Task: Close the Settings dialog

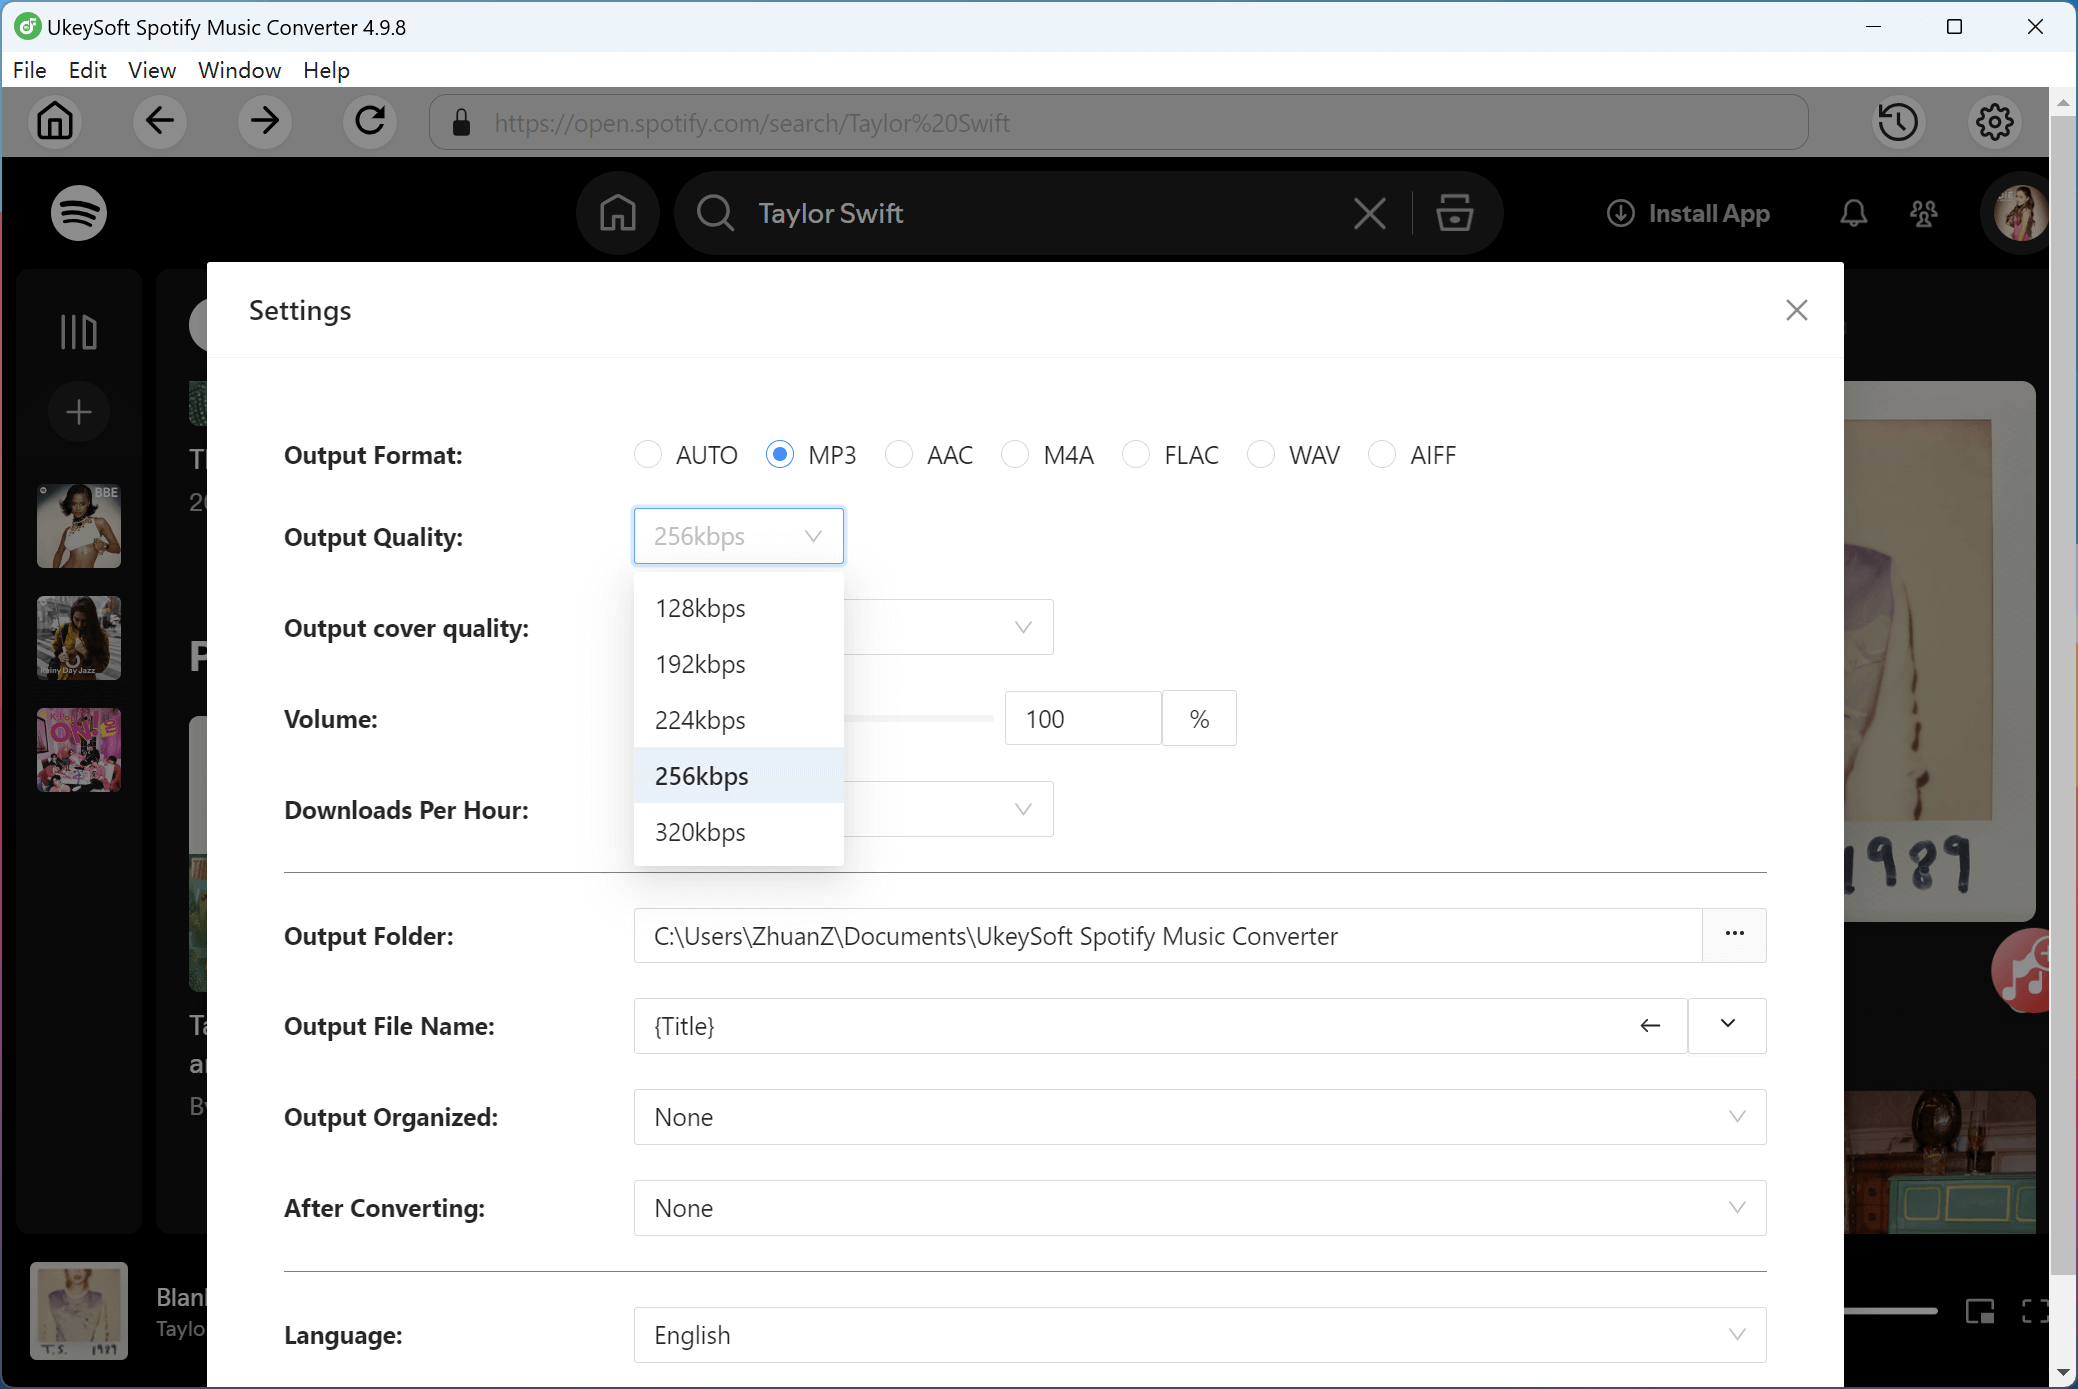Action: [1796, 310]
